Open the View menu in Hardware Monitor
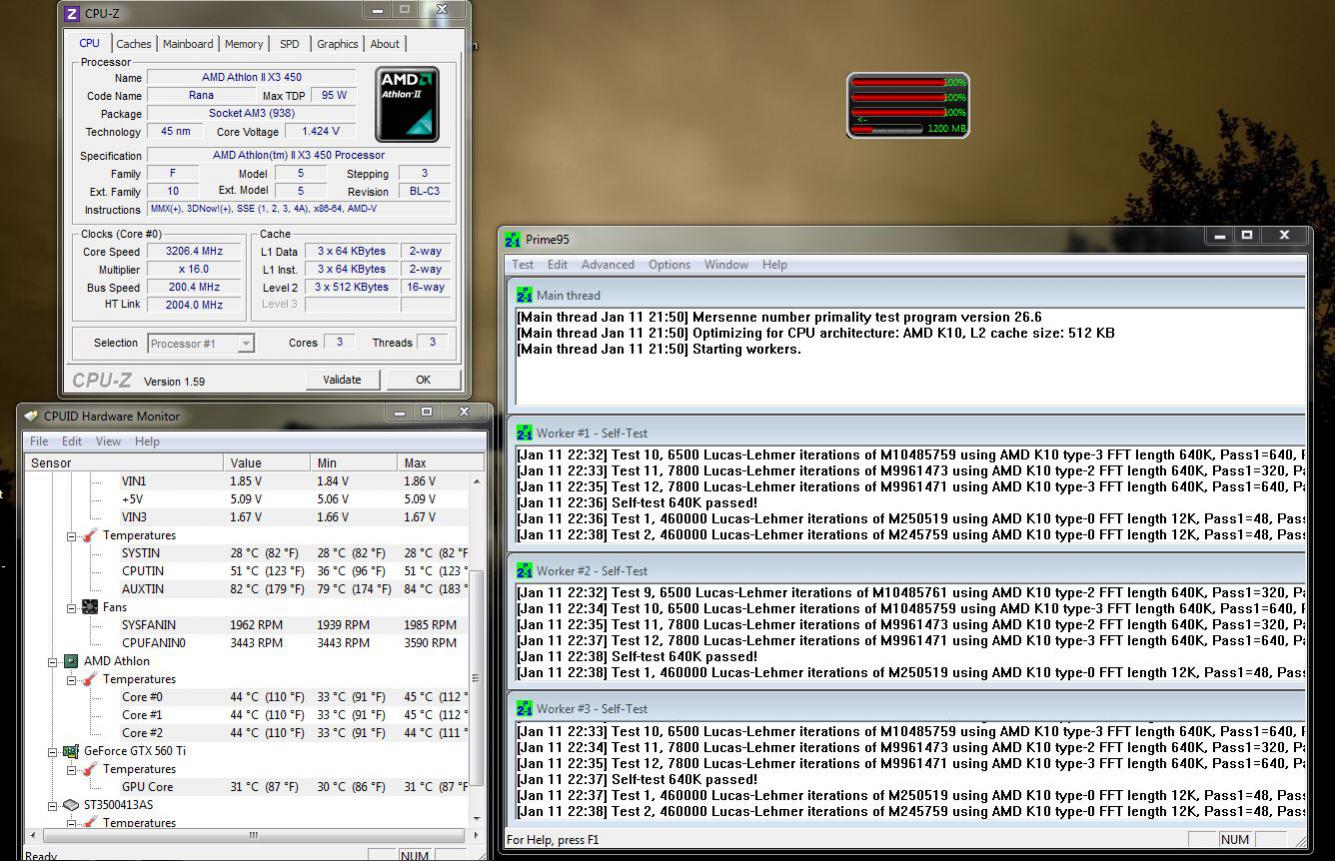Viewport: 1335px width, 861px height. pos(108,441)
